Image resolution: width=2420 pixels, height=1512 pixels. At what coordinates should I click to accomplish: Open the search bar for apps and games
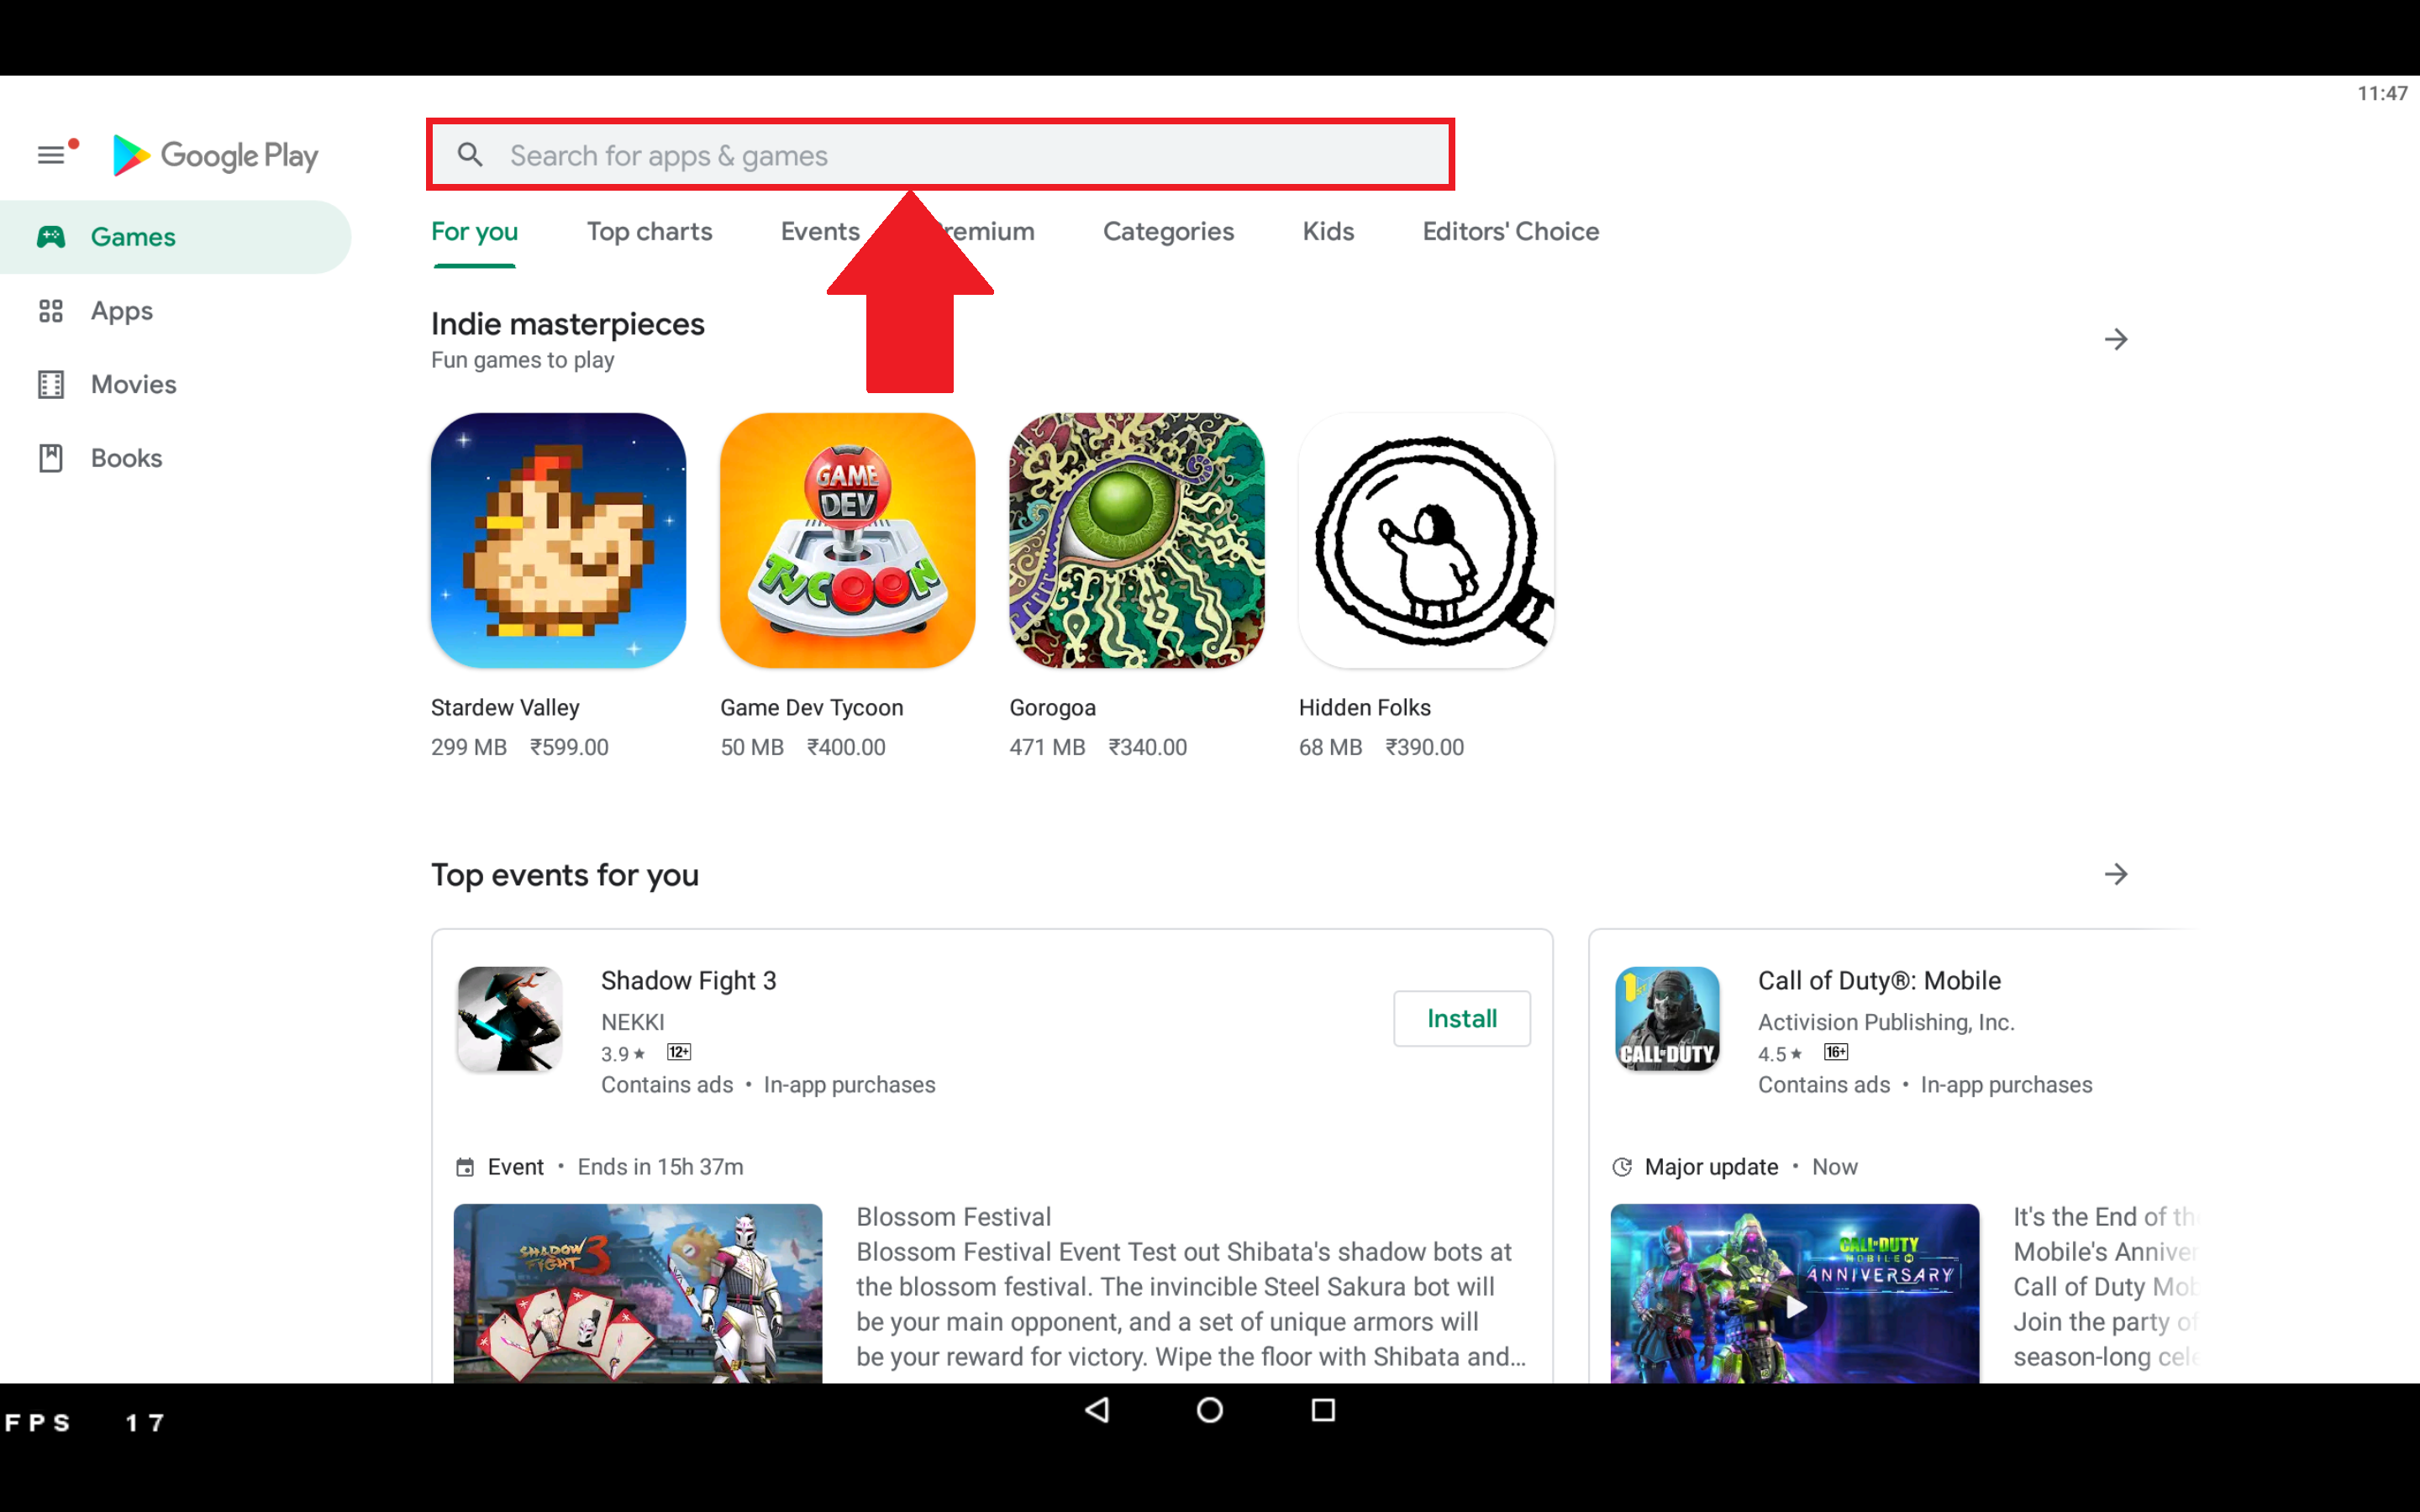pyautogui.click(x=943, y=155)
